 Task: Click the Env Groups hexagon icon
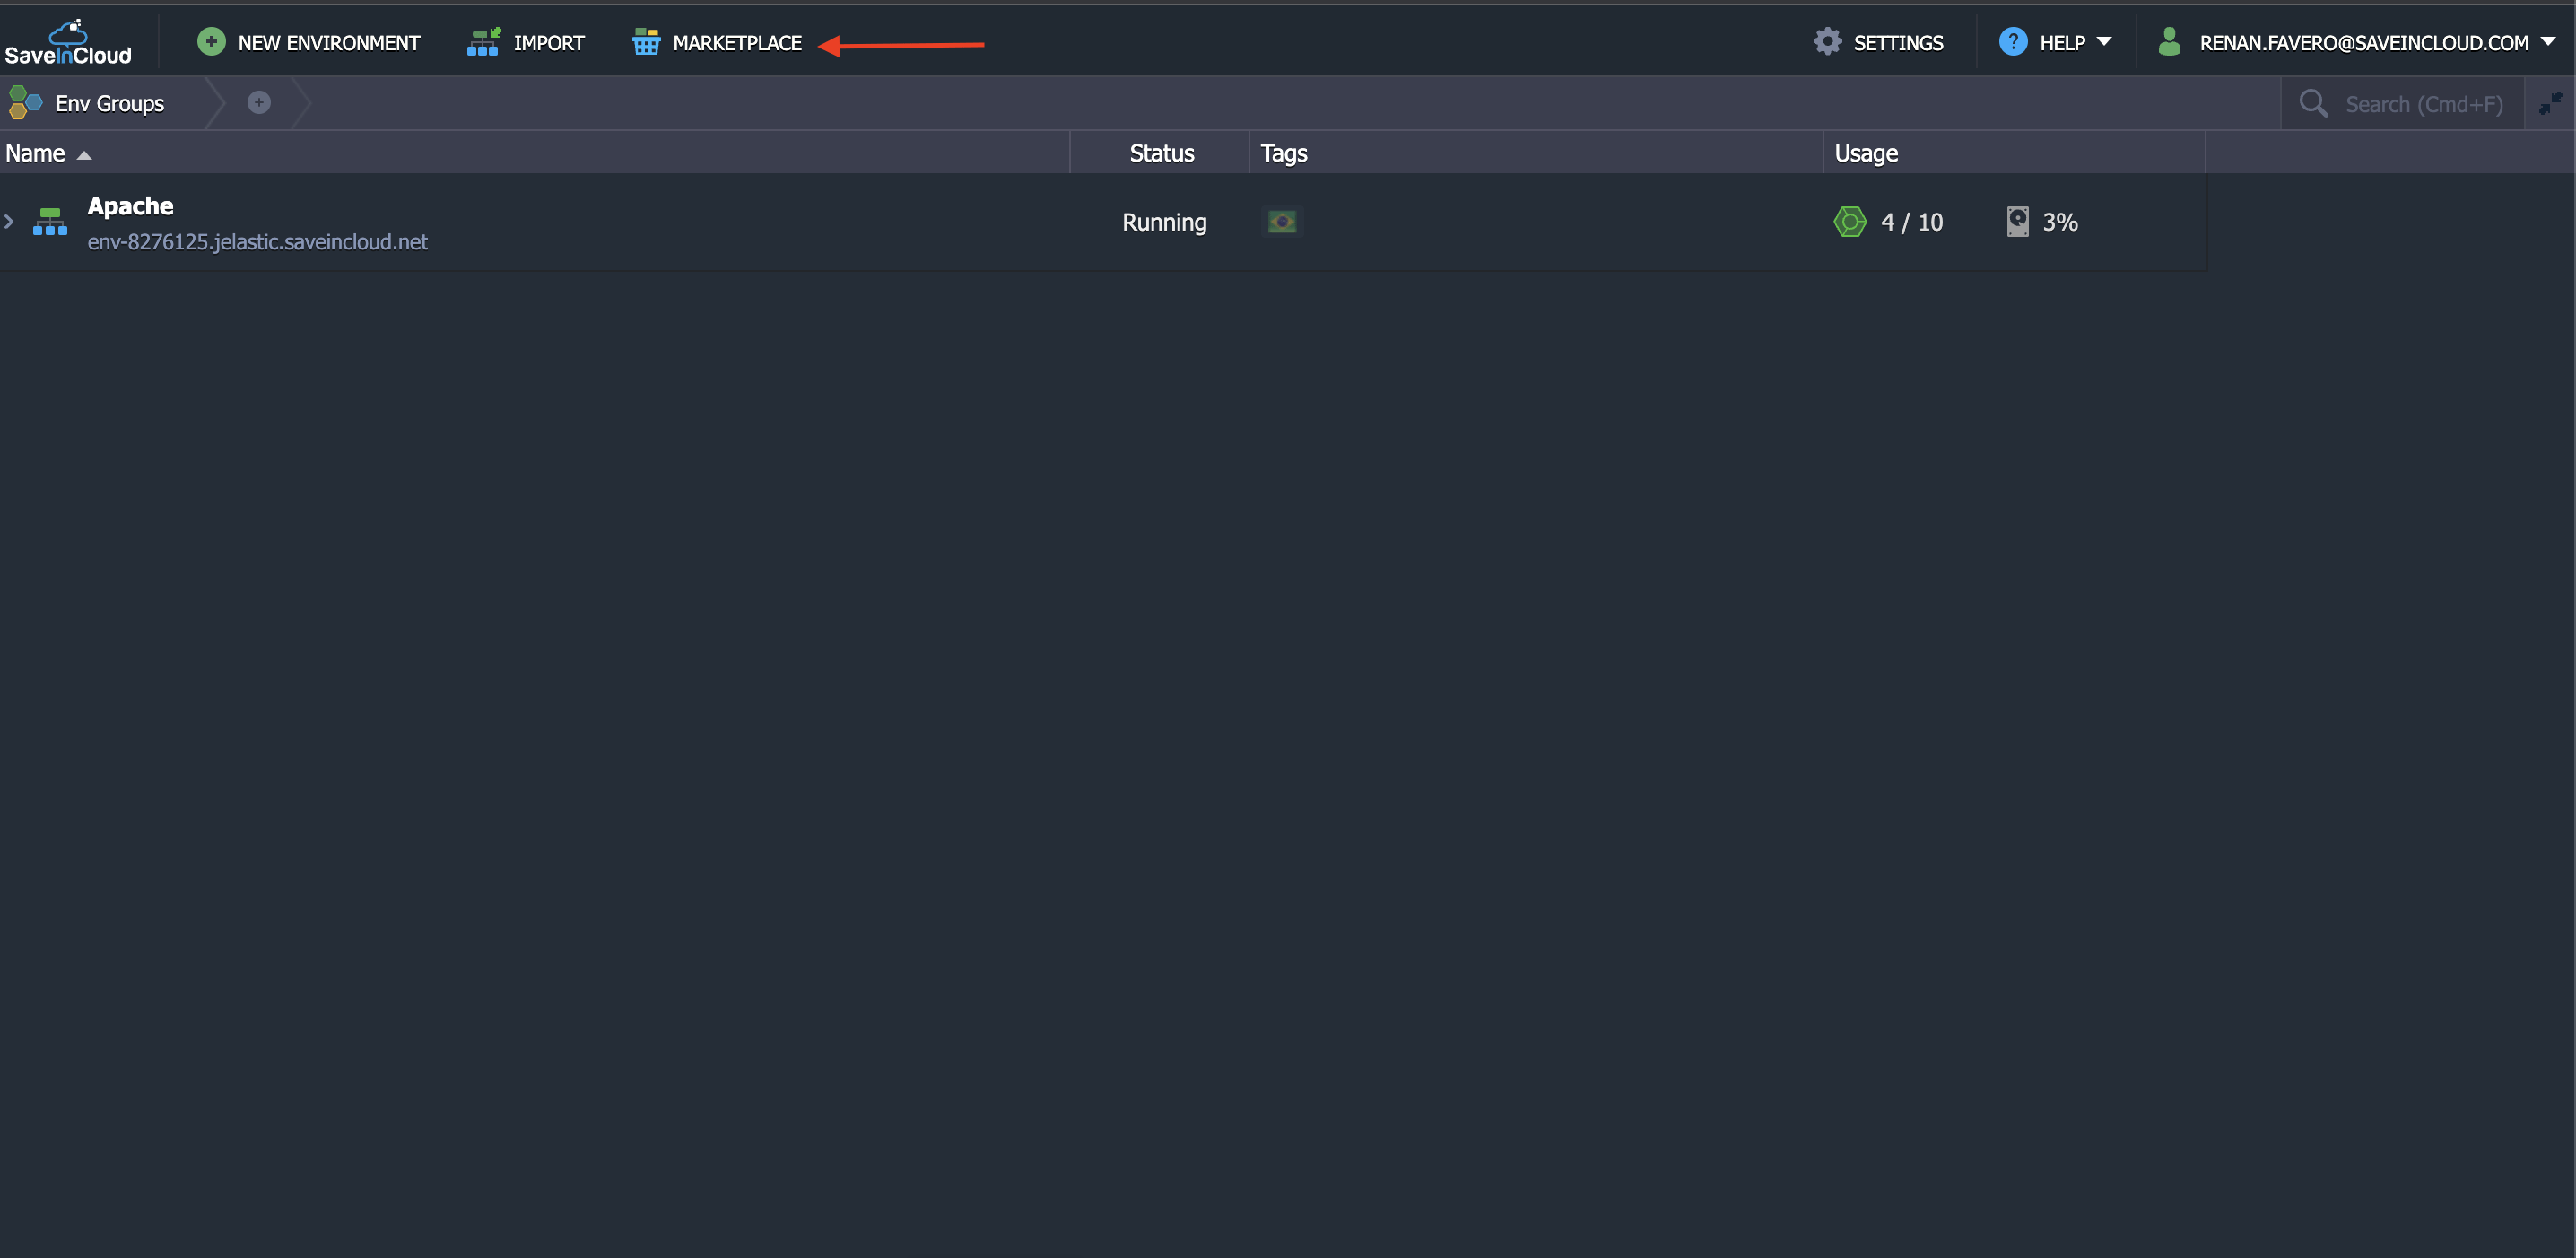(x=25, y=103)
